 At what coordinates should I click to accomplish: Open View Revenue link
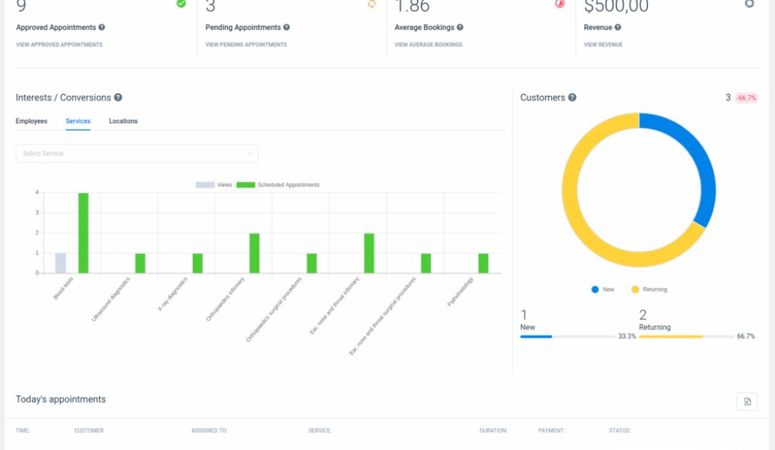point(603,45)
